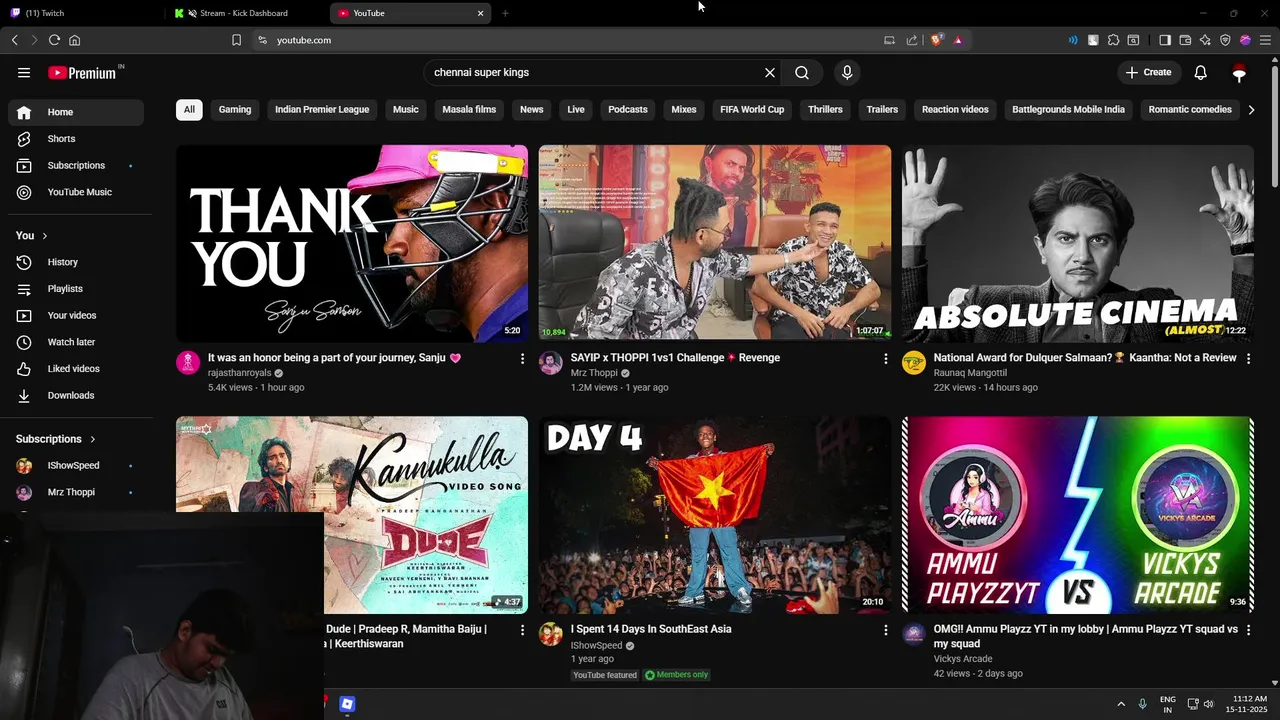Select the Gaming filter chip
1280x720 pixels.
click(235, 110)
